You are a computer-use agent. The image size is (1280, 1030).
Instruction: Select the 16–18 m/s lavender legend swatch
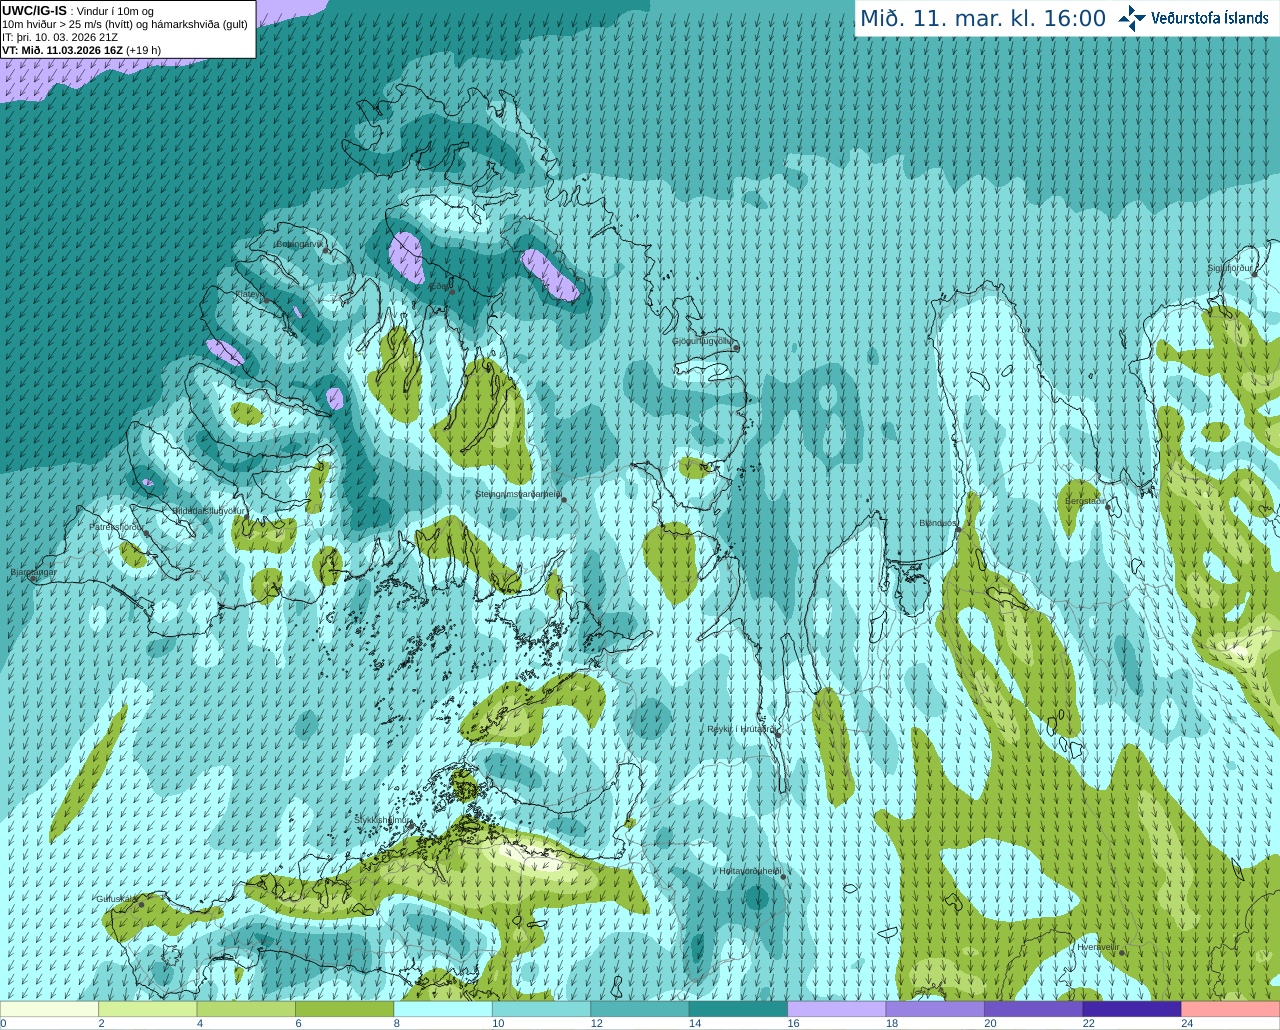point(837,1009)
